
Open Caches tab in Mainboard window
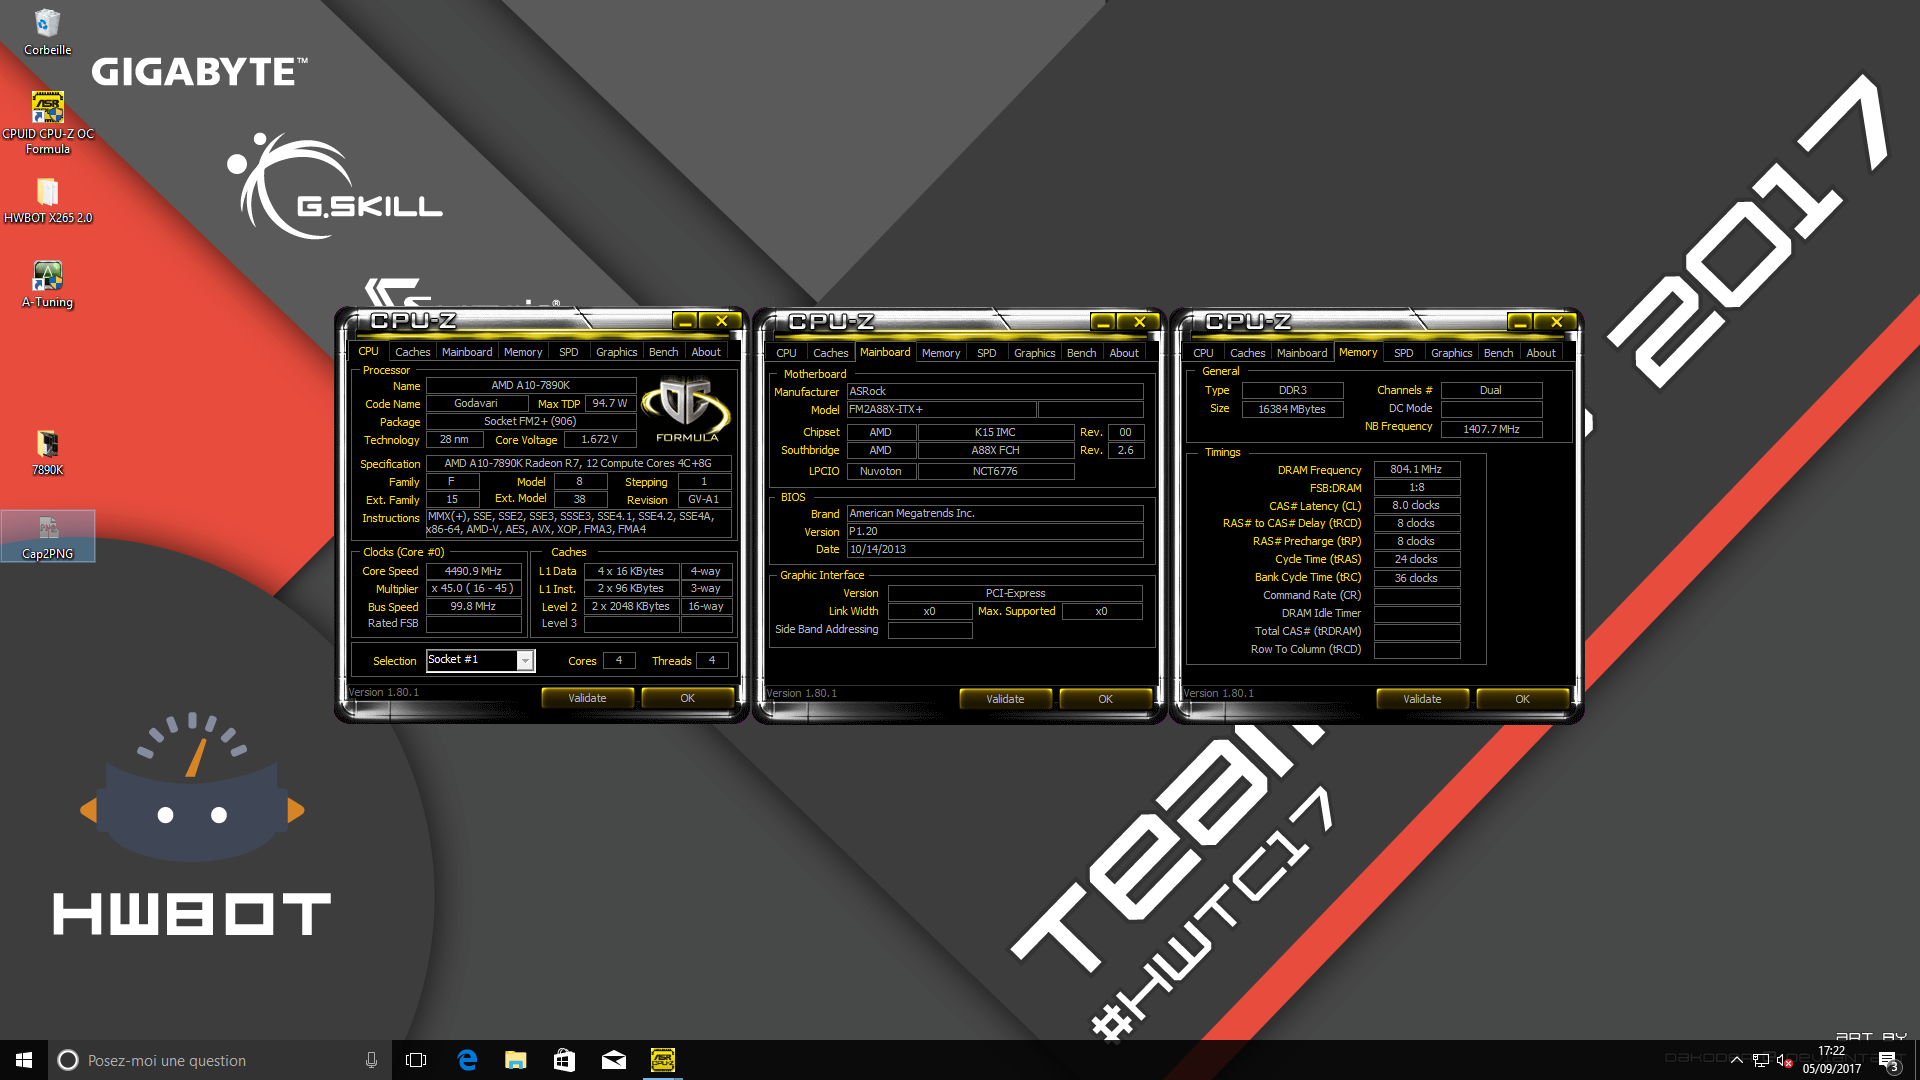830,353
